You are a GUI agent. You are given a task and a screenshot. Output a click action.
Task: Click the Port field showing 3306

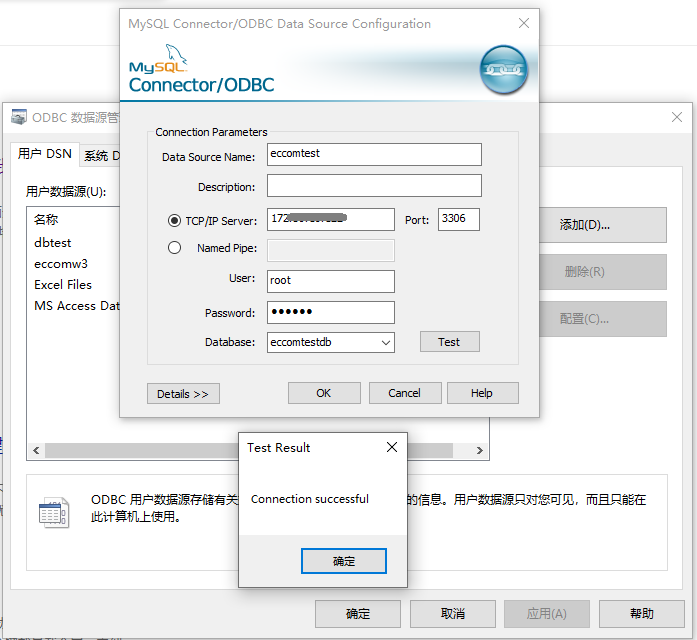point(459,219)
